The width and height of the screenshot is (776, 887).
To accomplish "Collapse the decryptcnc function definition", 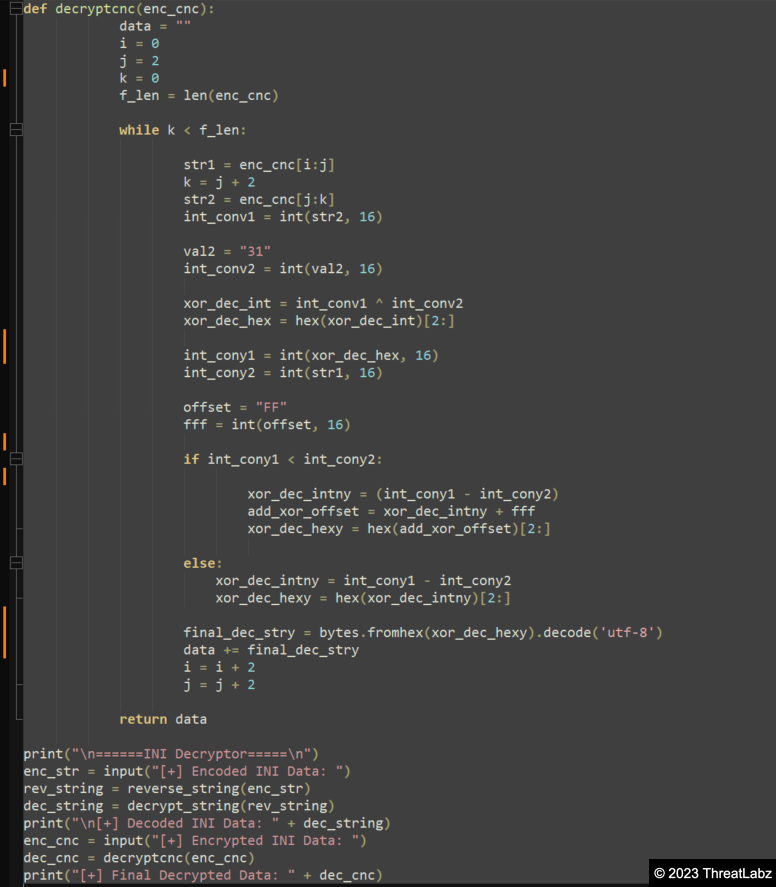I will [x=15, y=9].
